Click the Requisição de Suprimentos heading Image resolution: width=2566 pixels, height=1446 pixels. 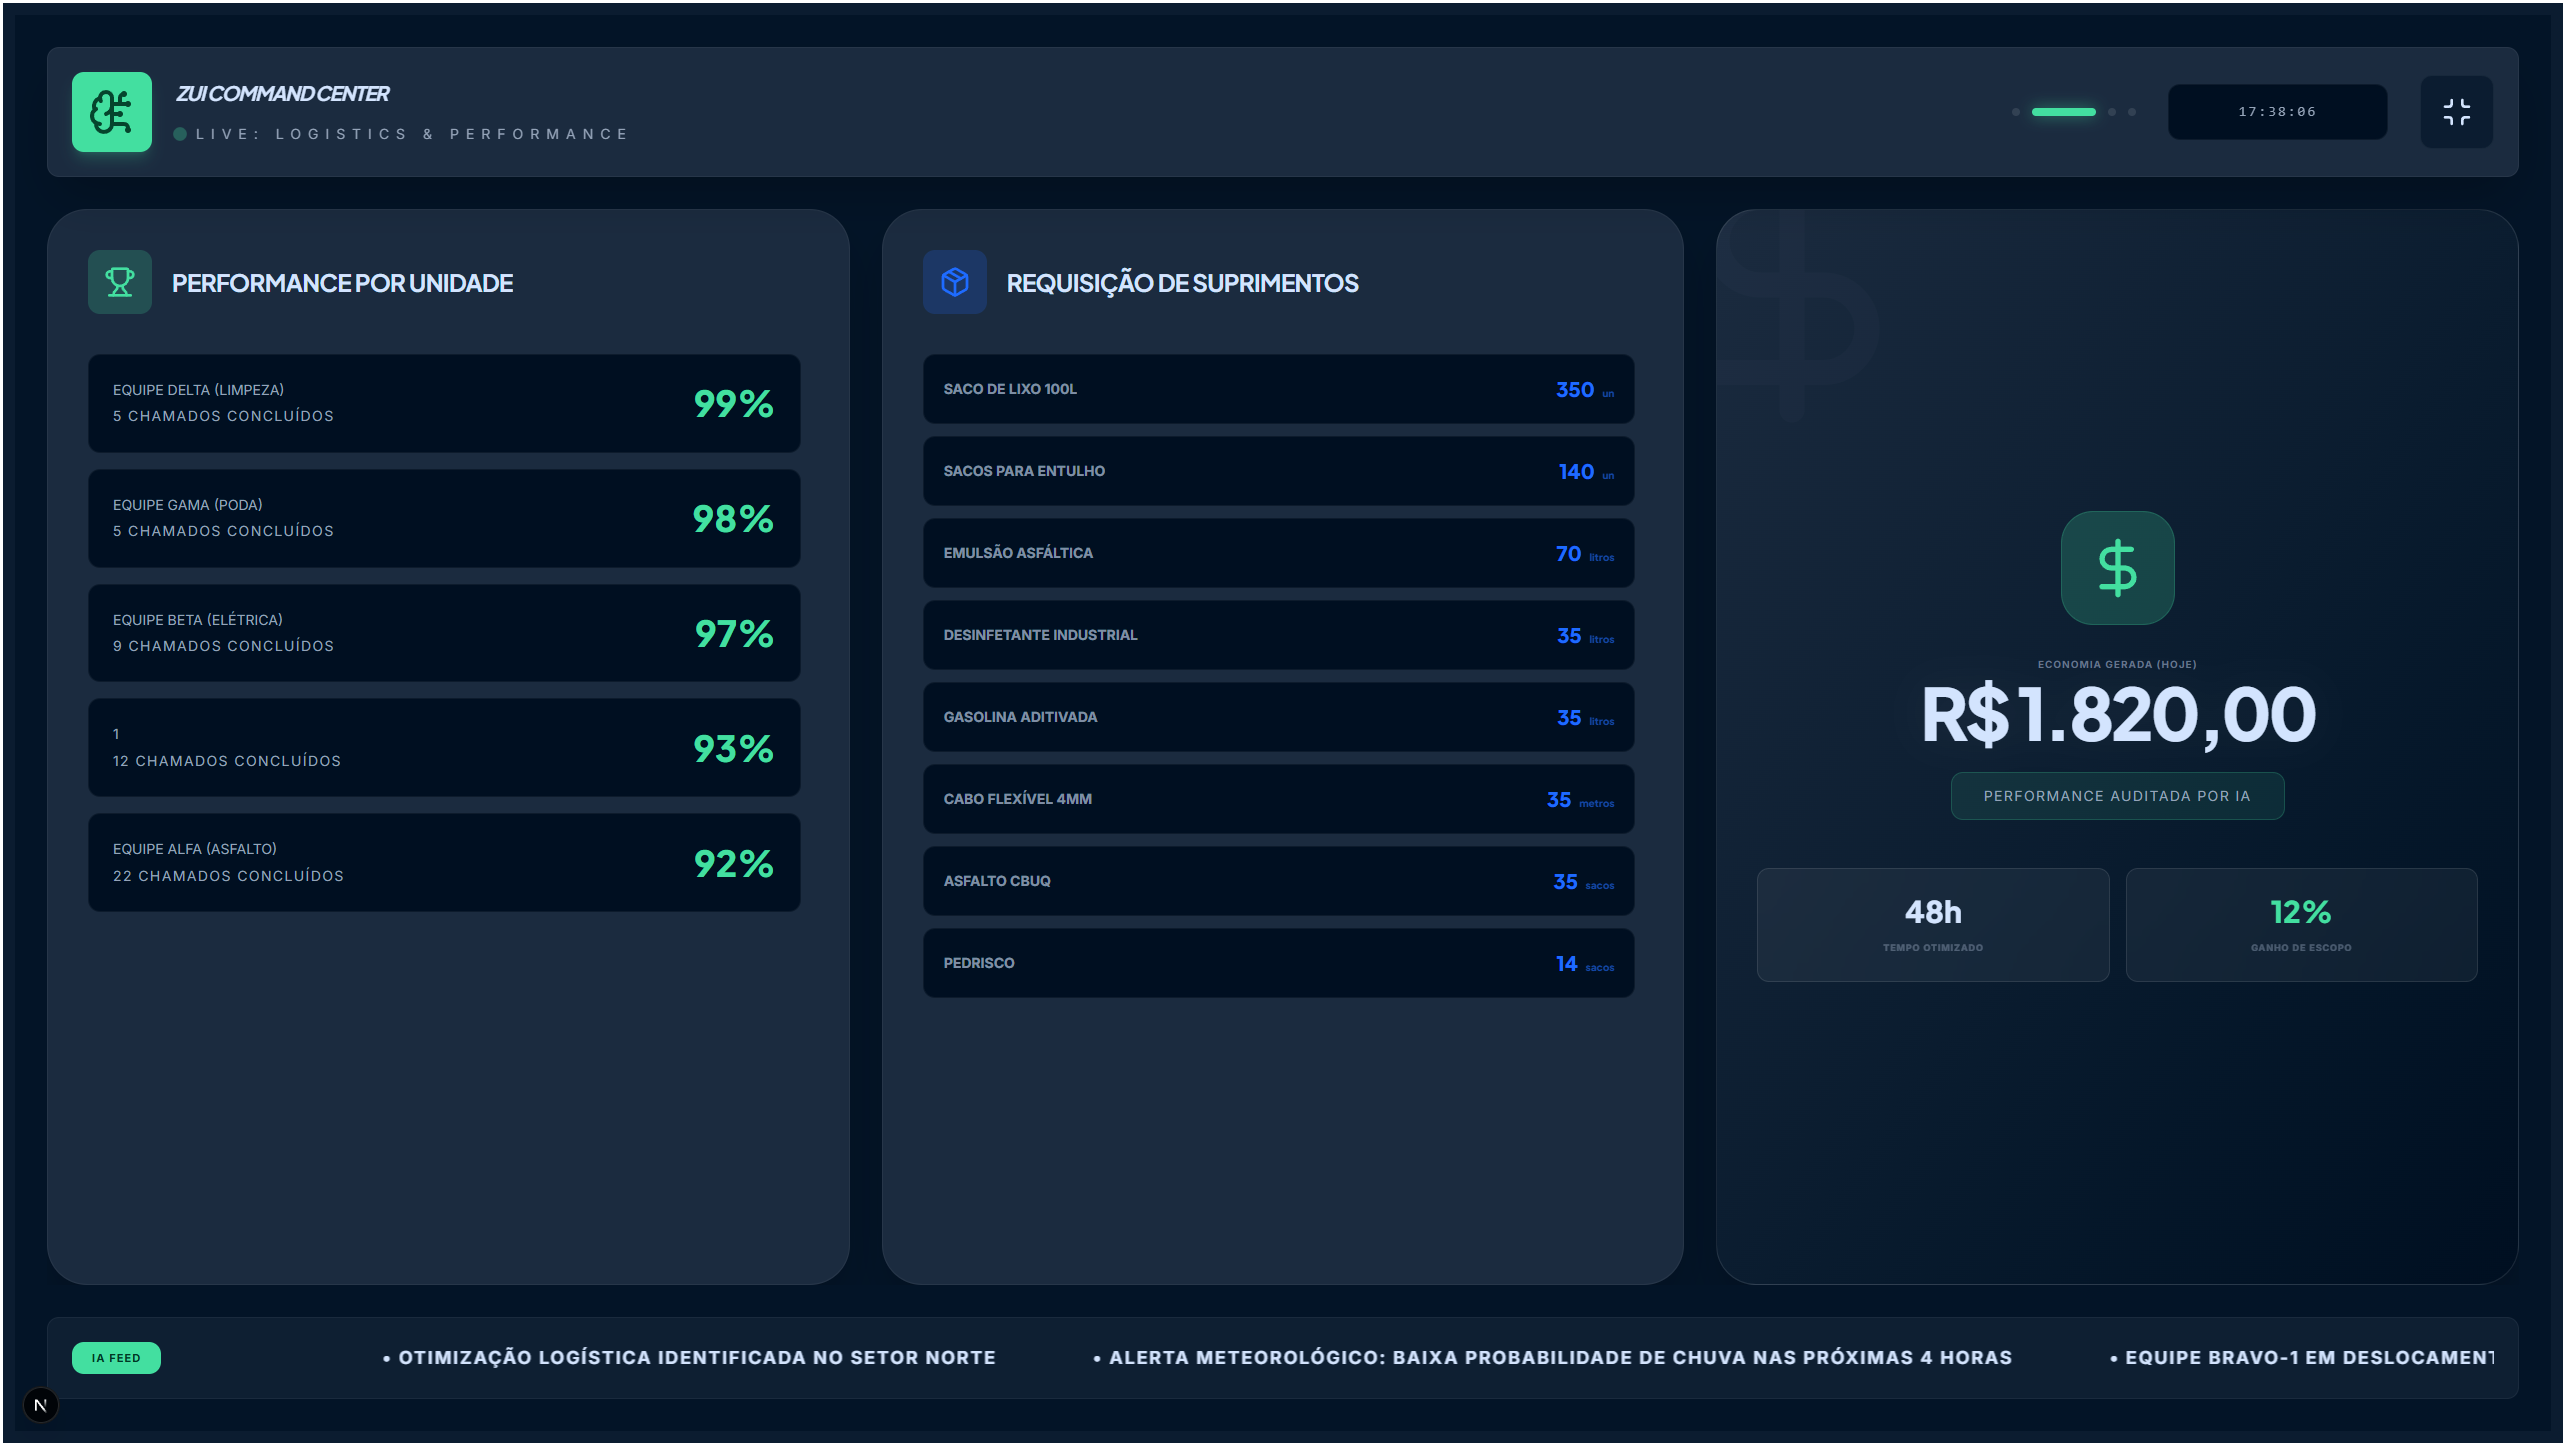pyautogui.click(x=1182, y=283)
